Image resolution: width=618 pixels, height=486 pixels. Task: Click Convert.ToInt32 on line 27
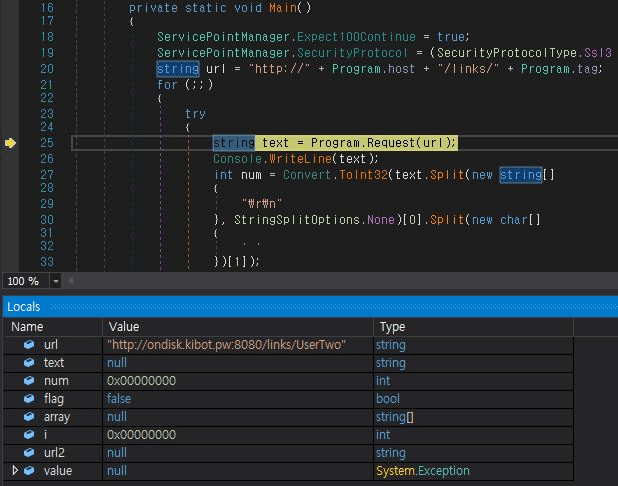click(x=335, y=175)
